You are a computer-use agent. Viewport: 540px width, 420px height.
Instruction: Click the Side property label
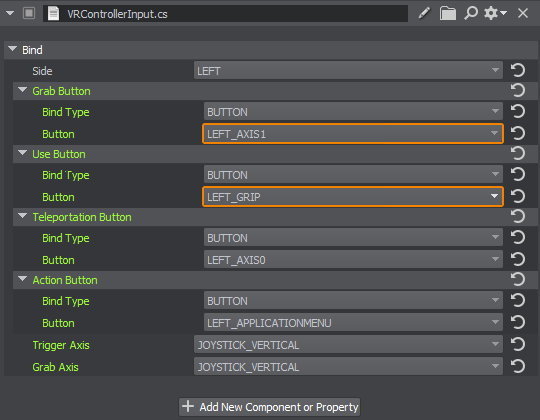click(42, 71)
